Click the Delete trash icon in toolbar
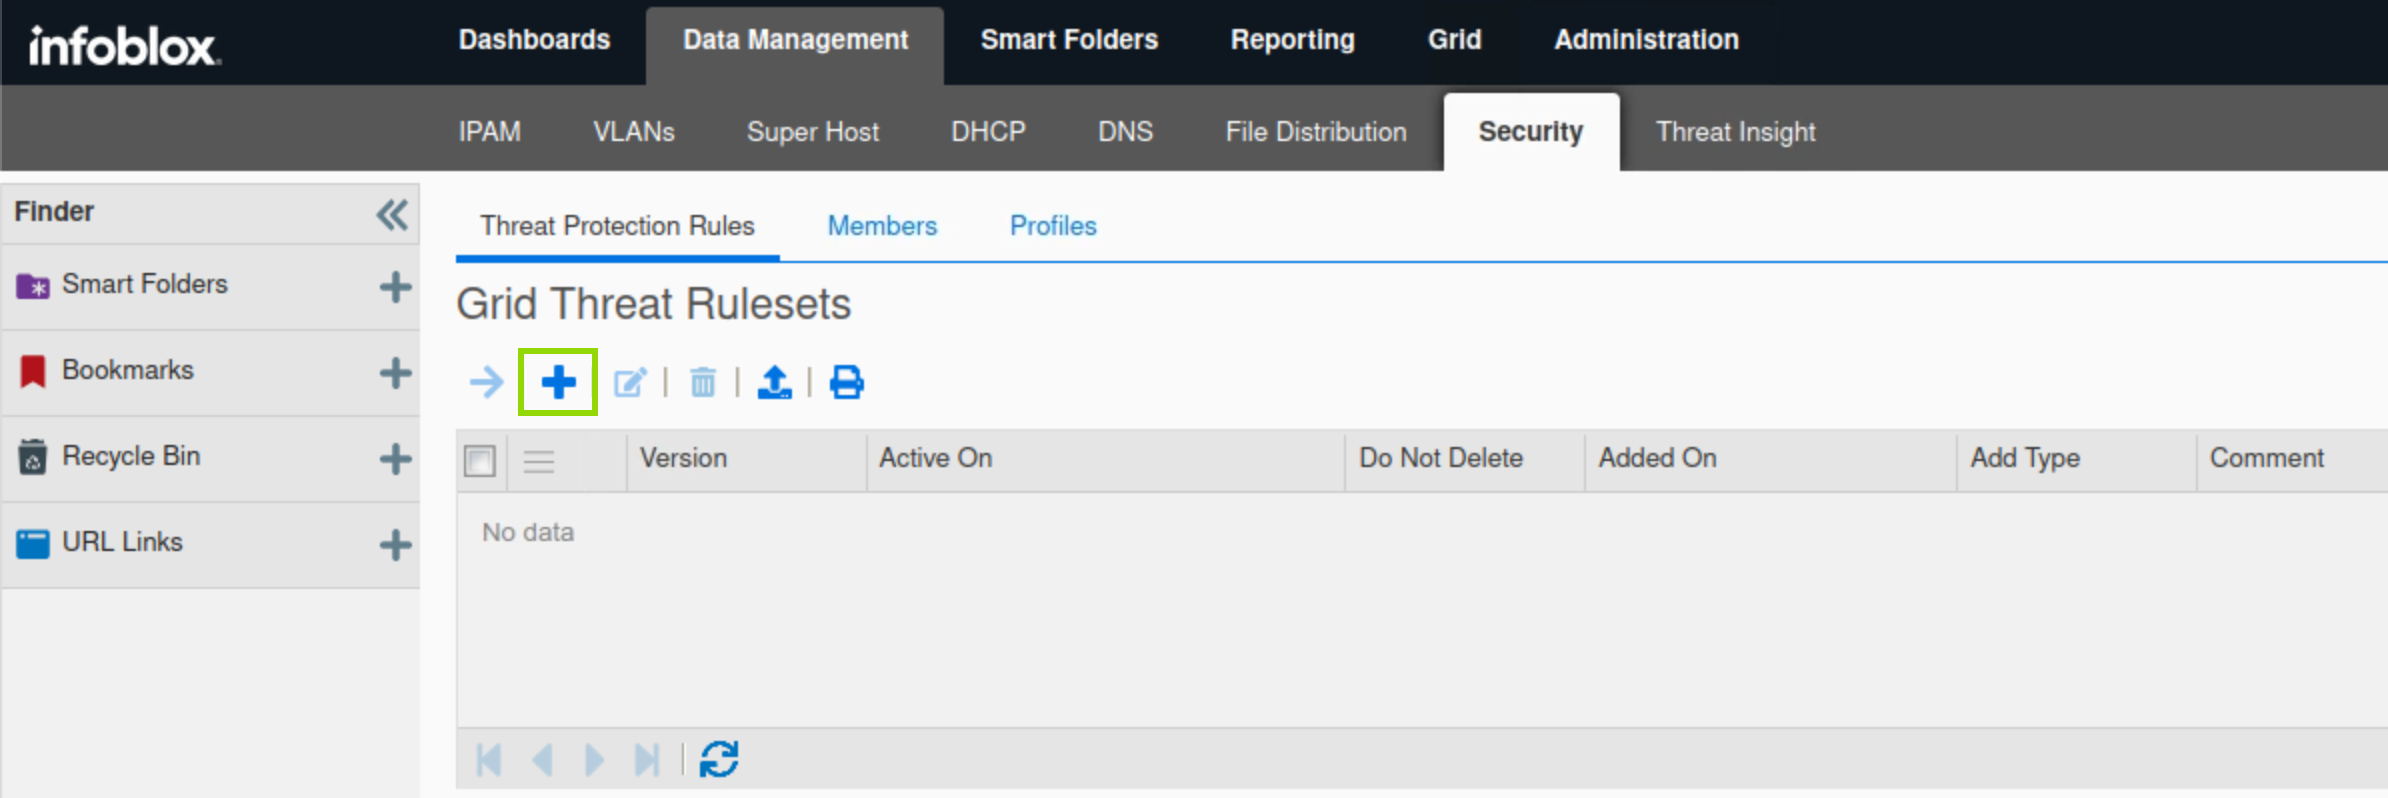Screen dimensions: 2388x798 703,382
